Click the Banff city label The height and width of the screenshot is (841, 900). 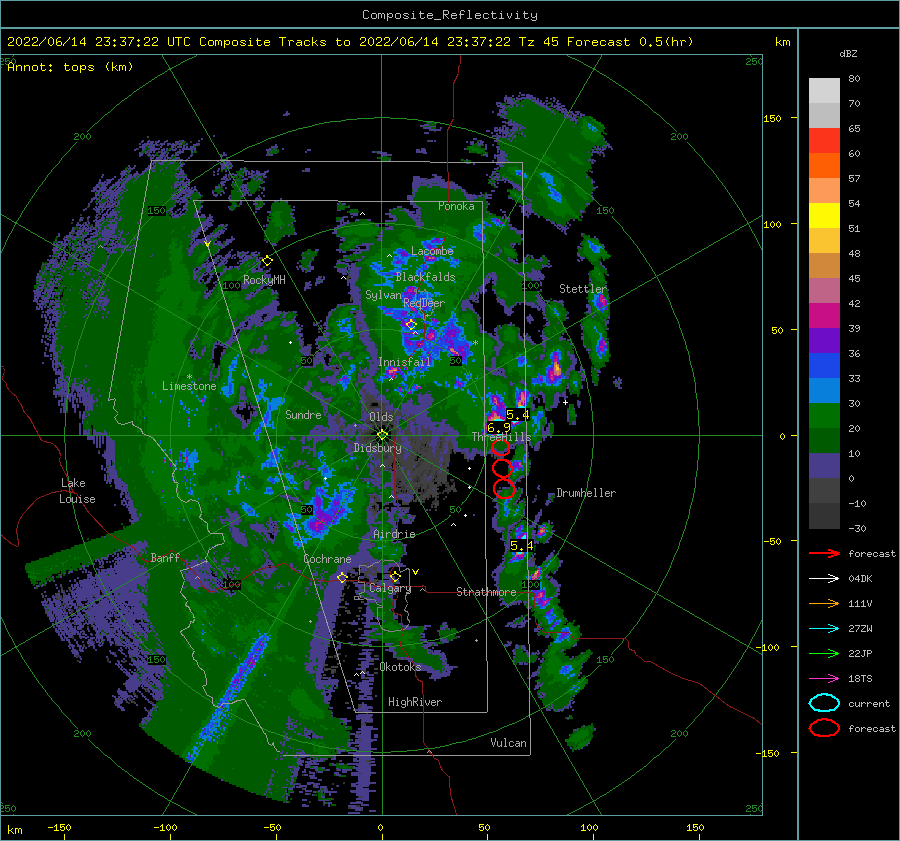[165, 557]
